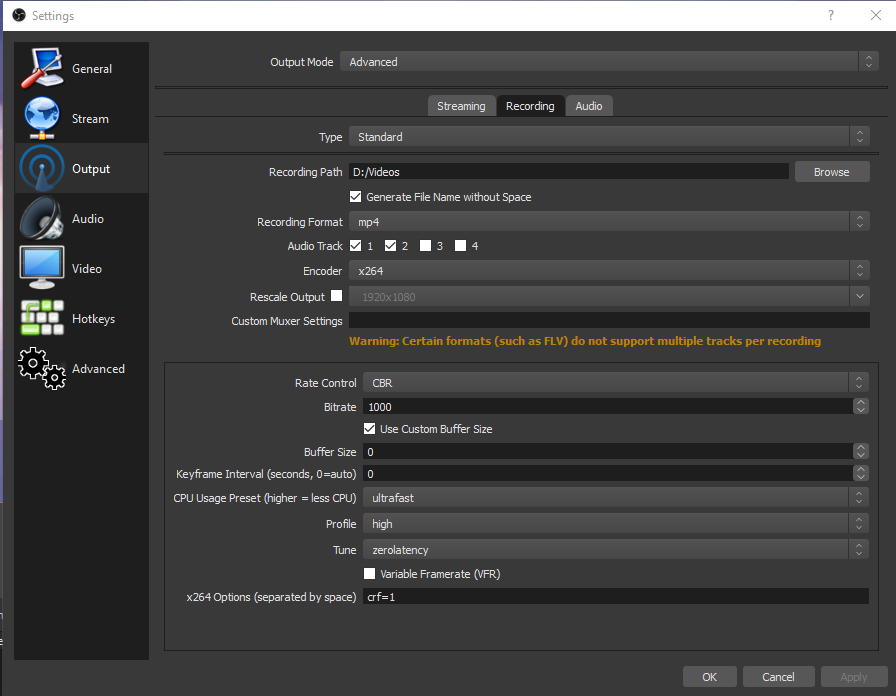Open the recording Type dropdown
This screenshot has width=896, height=696.
coord(609,137)
